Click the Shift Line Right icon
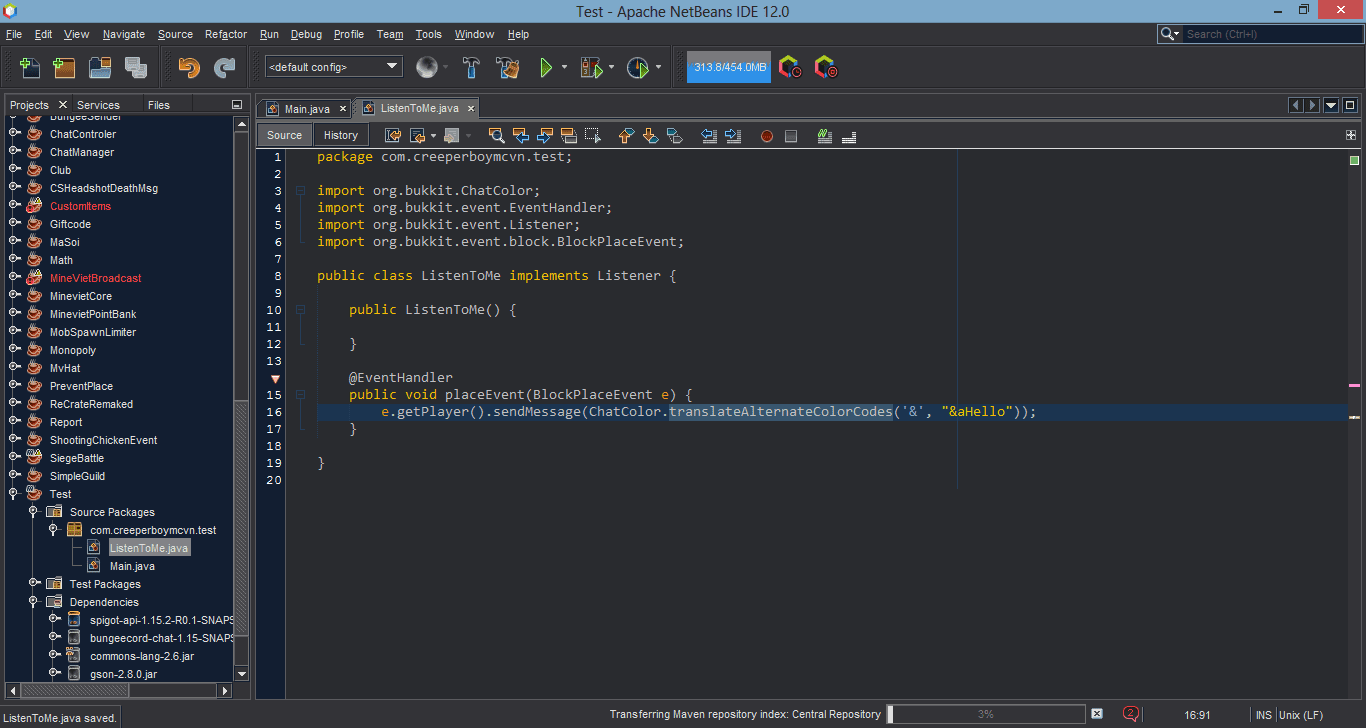The width and height of the screenshot is (1366, 728). tap(733, 135)
